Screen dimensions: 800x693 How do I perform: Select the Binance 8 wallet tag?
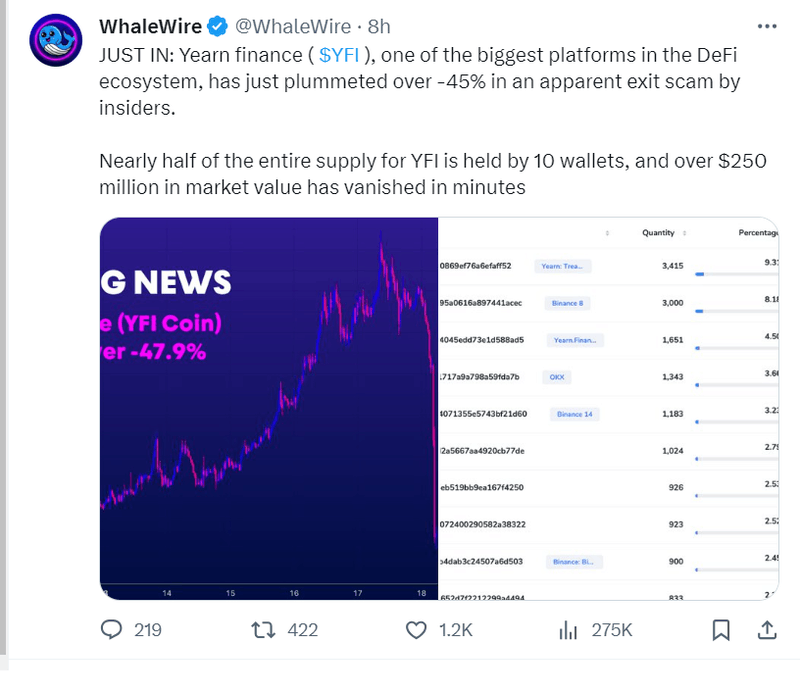click(567, 303)
